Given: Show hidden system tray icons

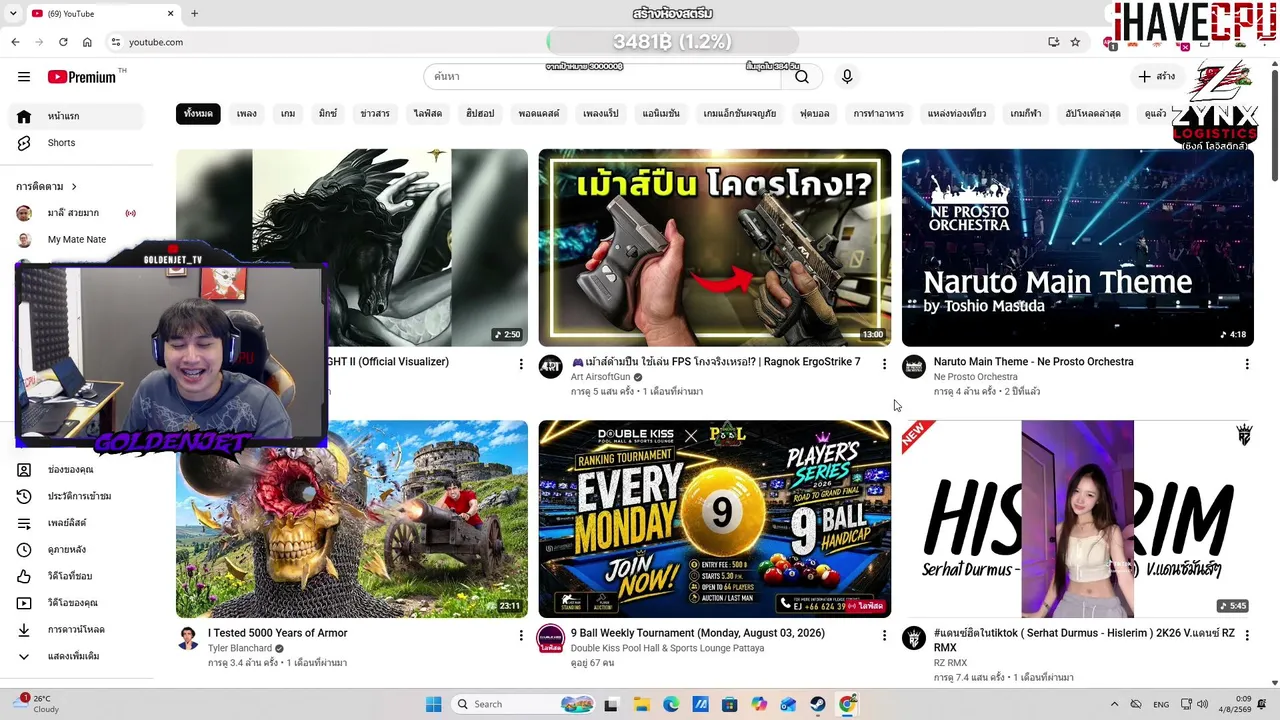Looking at the screenshot, I should tap(1116, 704).
